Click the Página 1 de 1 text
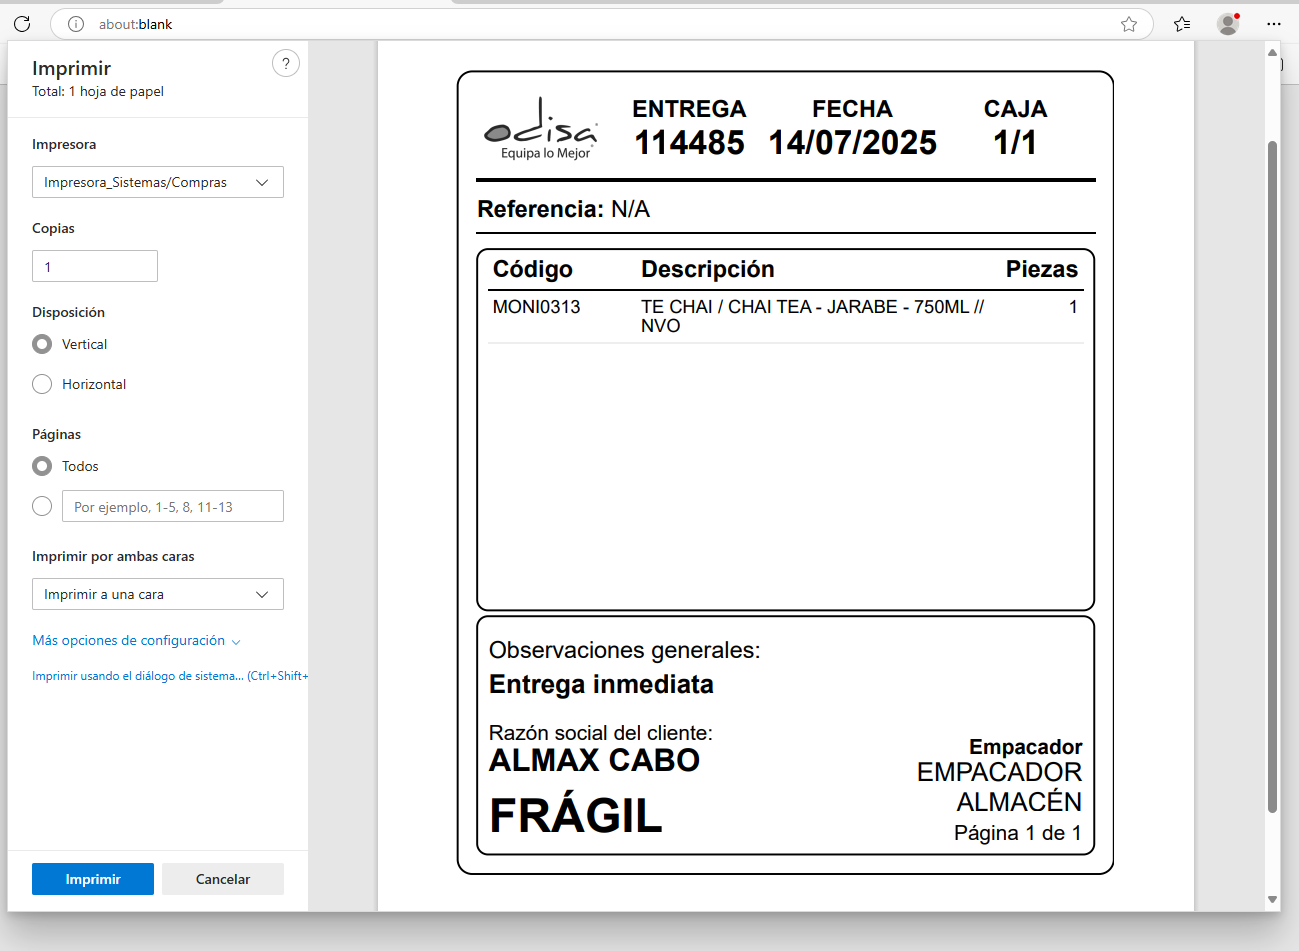 1018,833
